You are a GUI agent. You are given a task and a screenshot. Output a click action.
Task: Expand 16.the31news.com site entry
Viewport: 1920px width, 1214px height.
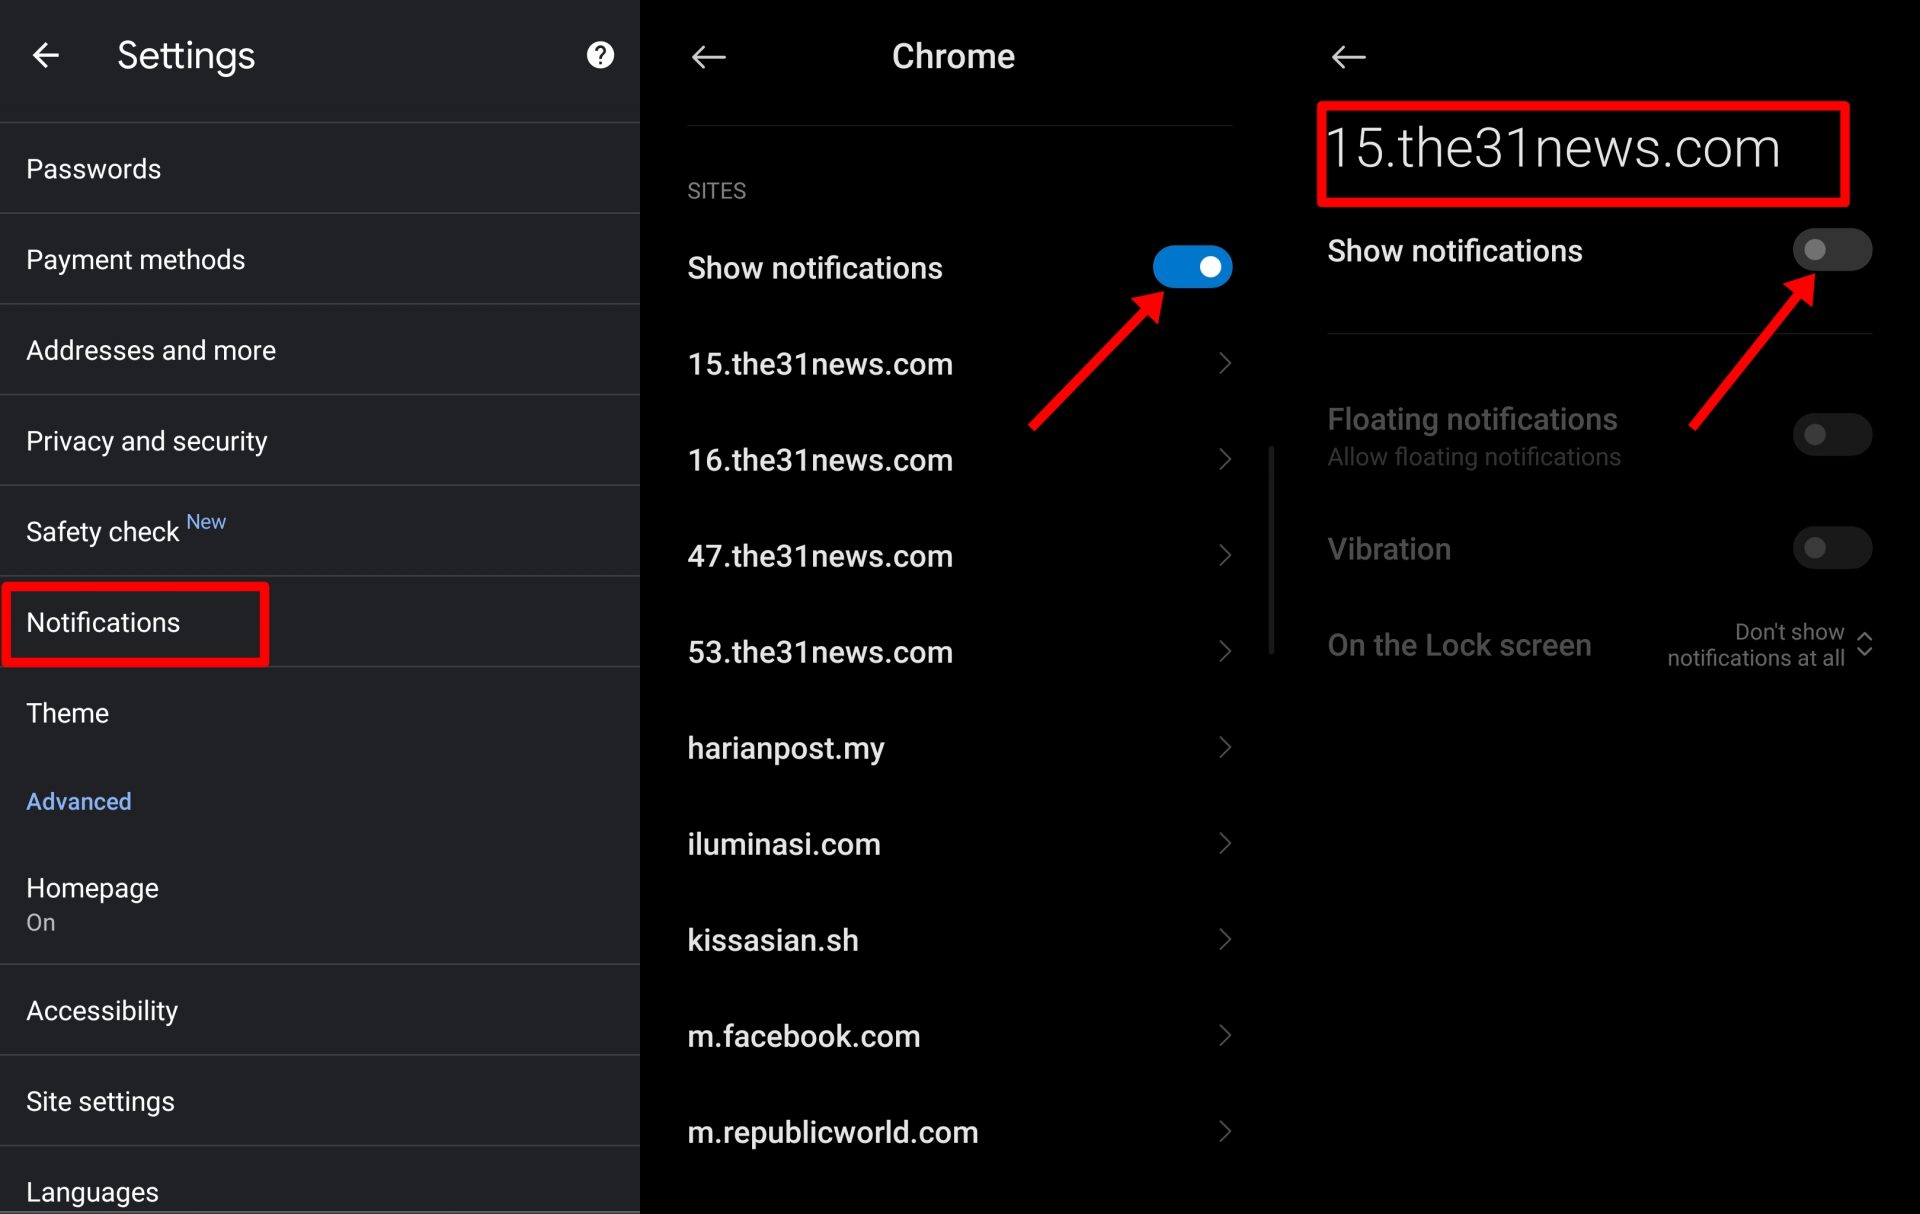[820, 460]
